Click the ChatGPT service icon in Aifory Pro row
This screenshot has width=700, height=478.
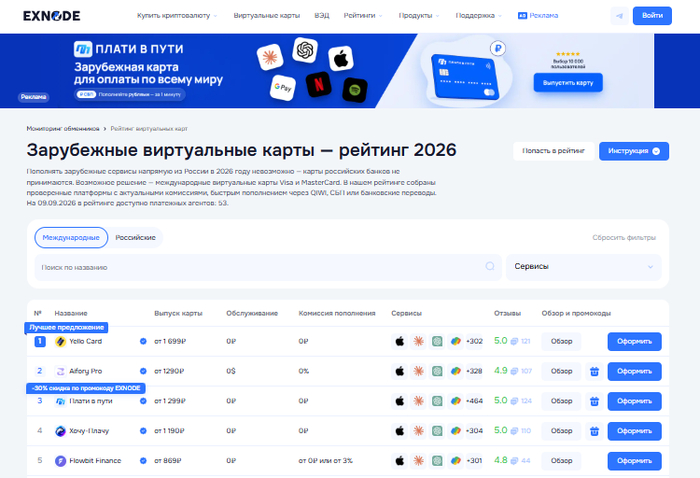(x=437, y=371)
